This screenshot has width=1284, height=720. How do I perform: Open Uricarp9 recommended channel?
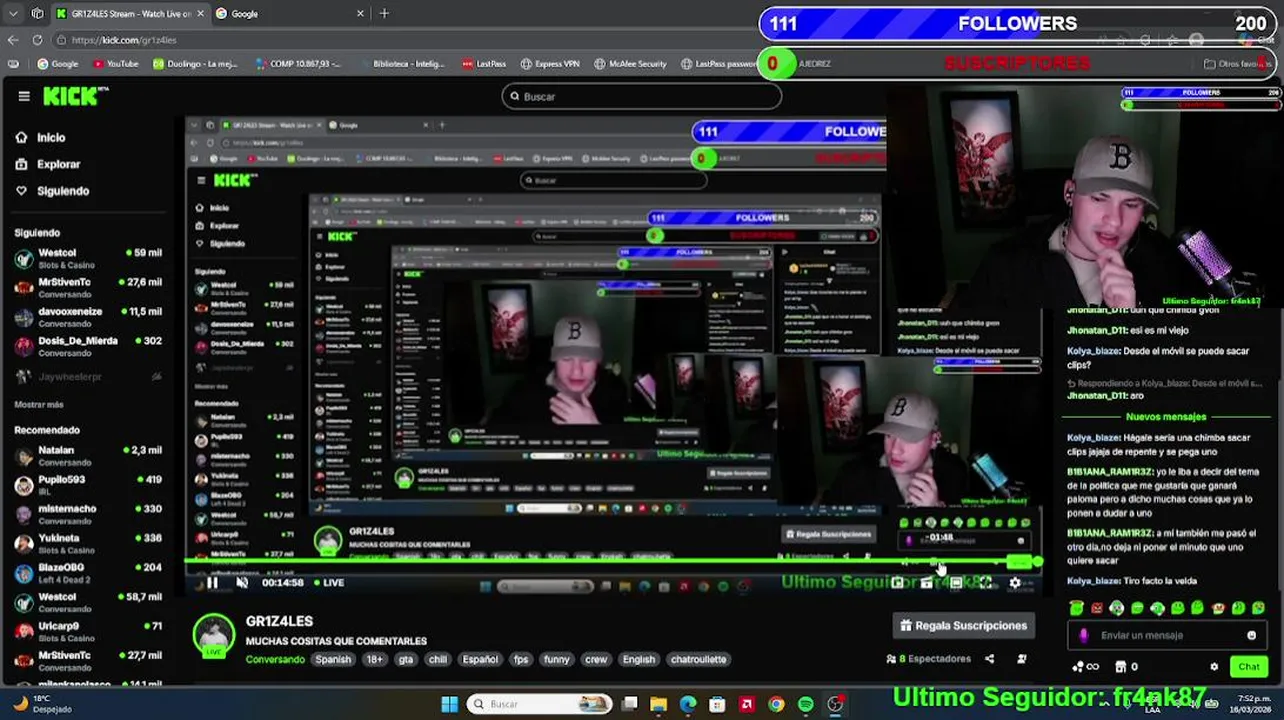[x=88, y=632]
